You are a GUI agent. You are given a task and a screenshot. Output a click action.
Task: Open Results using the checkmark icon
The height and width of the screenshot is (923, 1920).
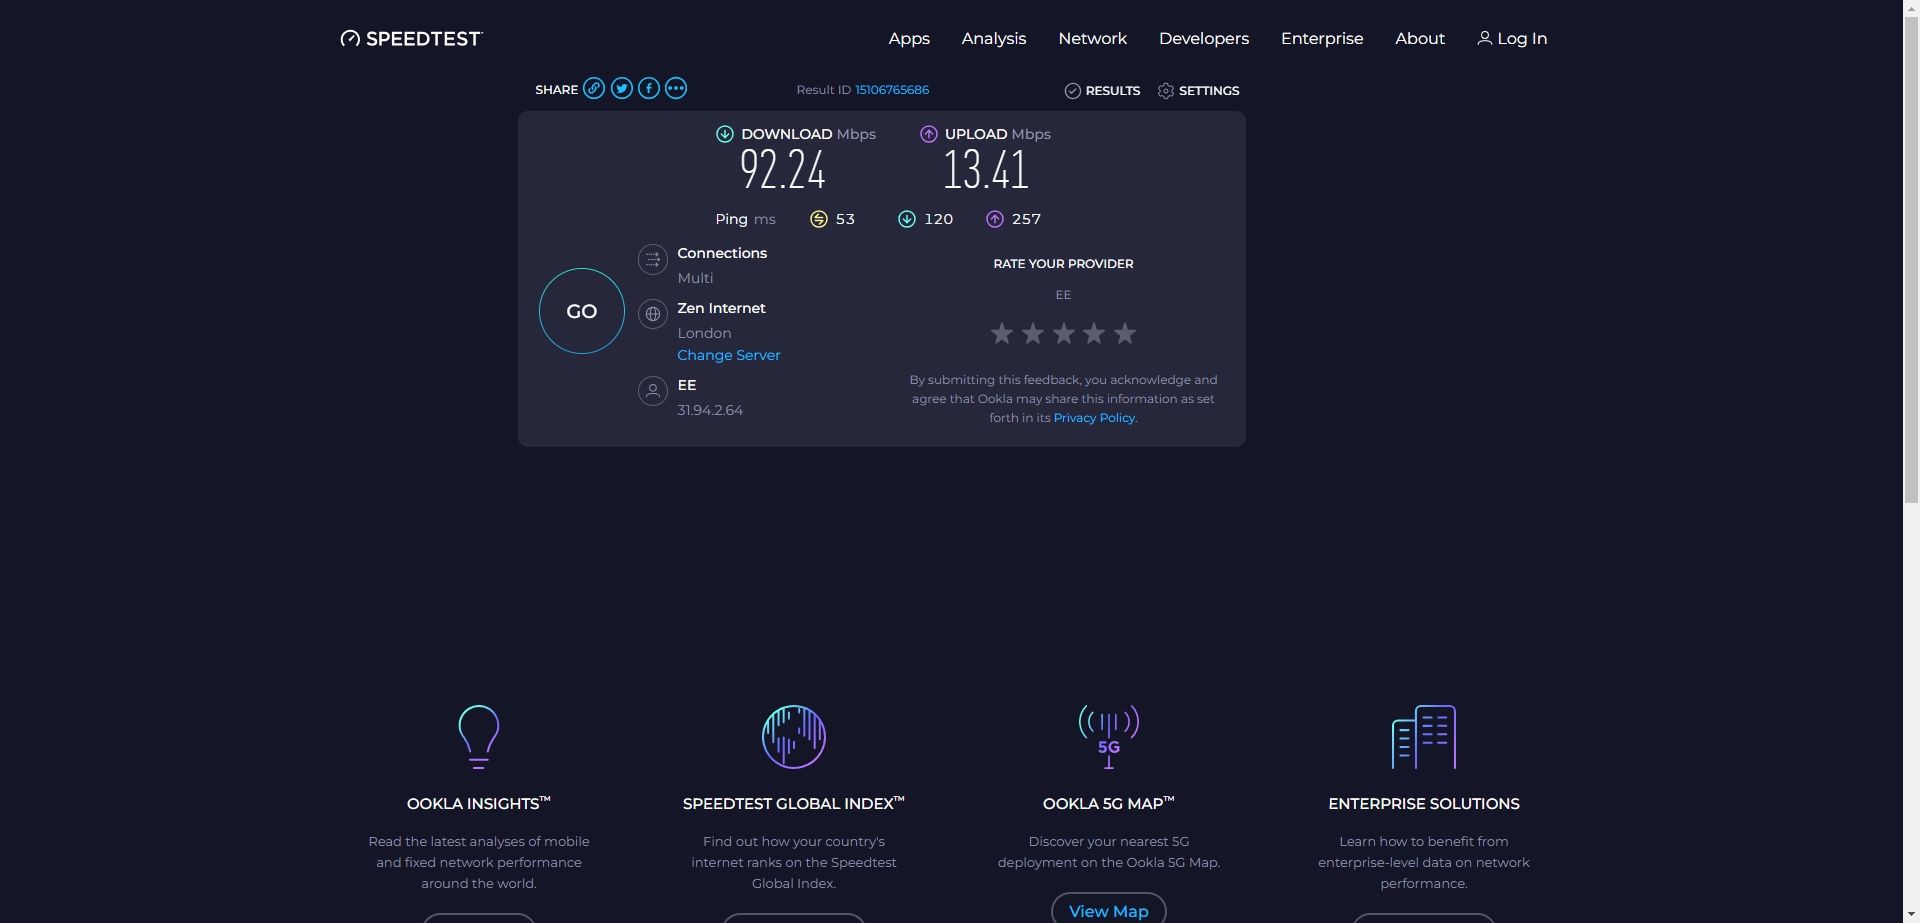tap(1074, 90)
